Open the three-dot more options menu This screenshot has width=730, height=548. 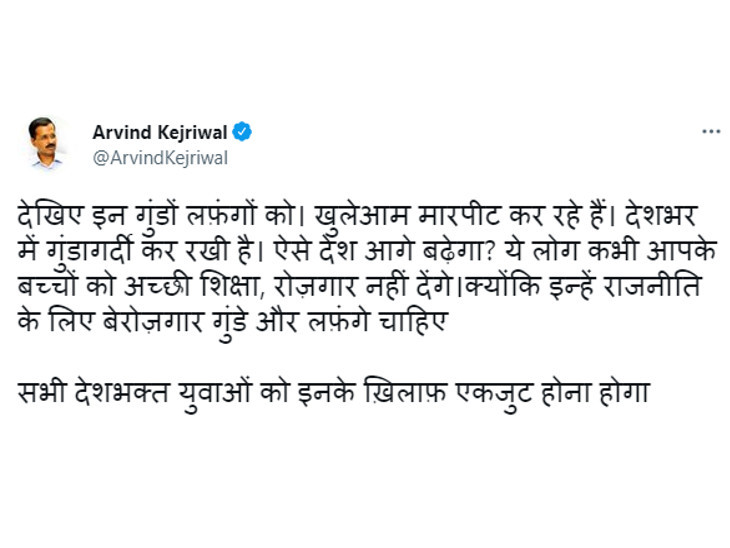point(710,131)
